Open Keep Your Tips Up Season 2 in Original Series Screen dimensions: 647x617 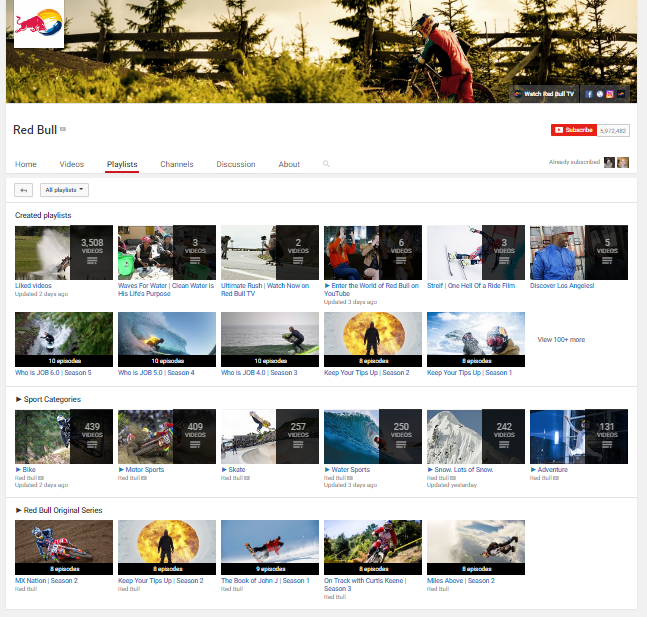pyautogui.click(x=167, y=547)
